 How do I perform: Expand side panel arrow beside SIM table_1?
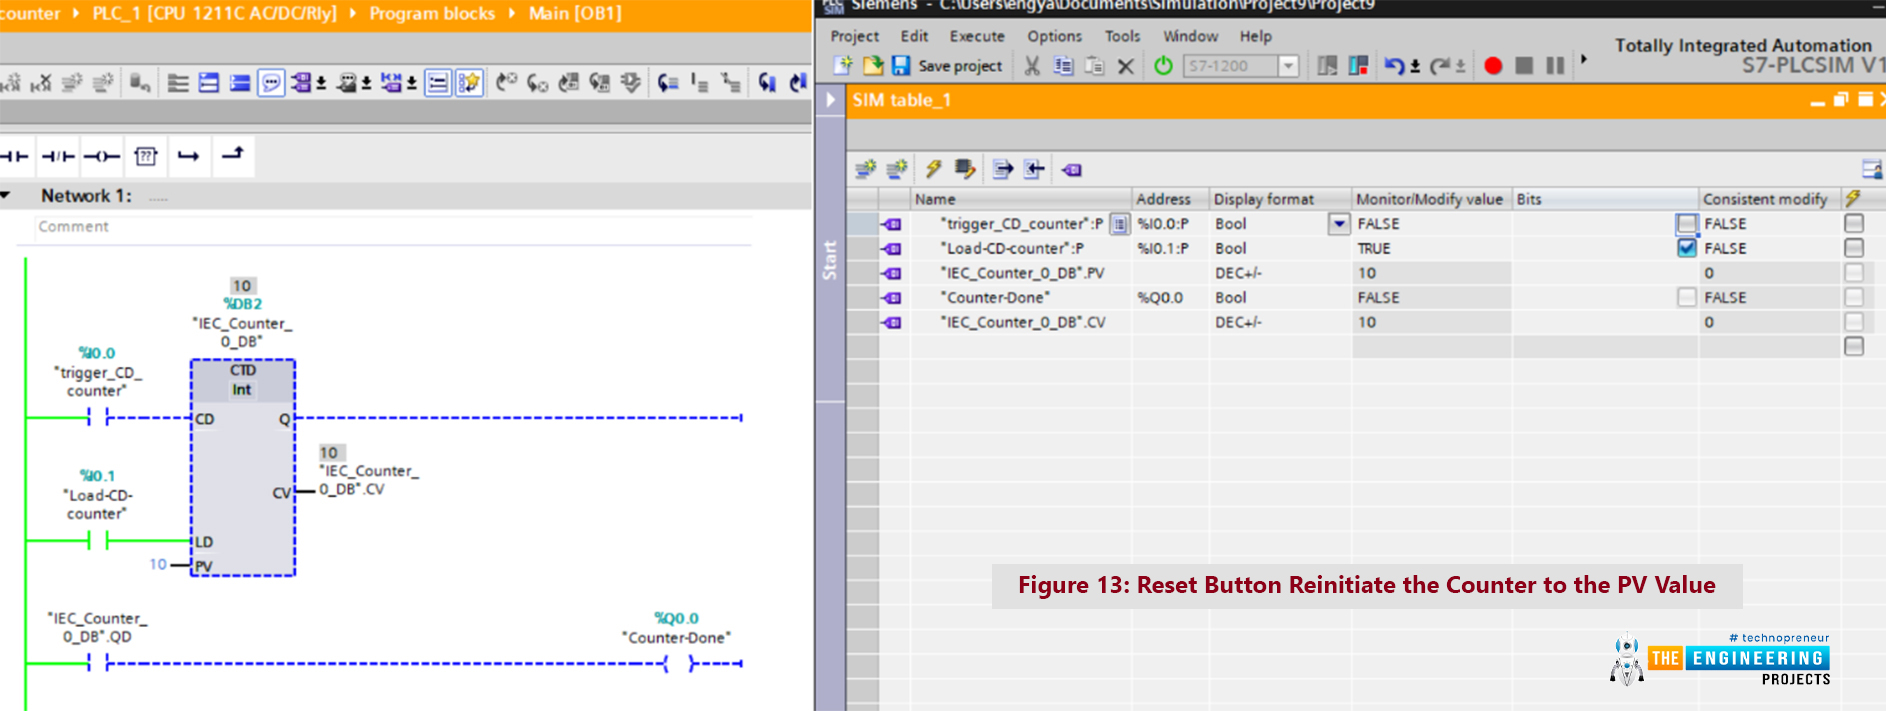[830, 100]
